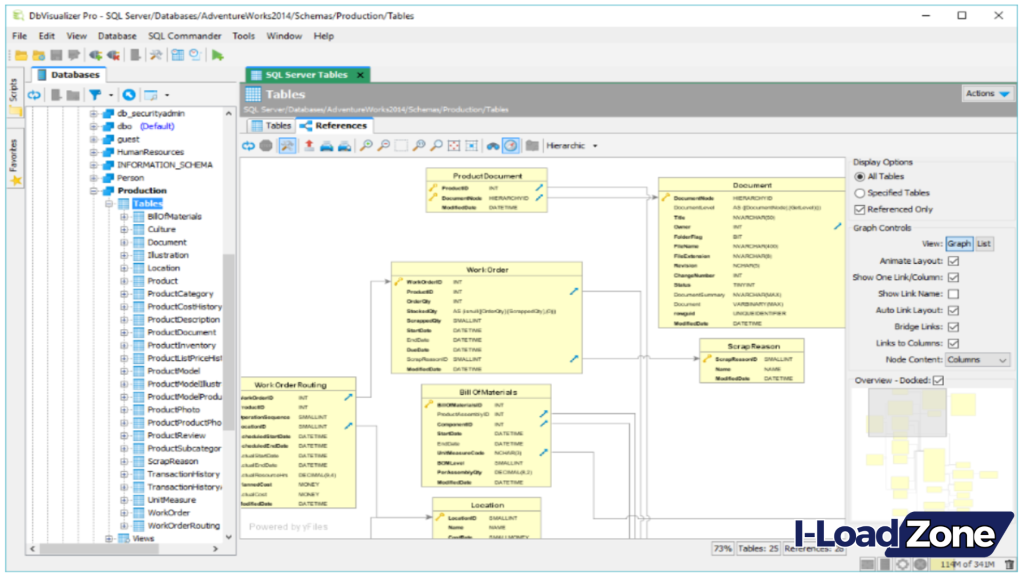Expand the HumanResources schema node
This screenshot has width=1024, height=576.
(93, 152)
